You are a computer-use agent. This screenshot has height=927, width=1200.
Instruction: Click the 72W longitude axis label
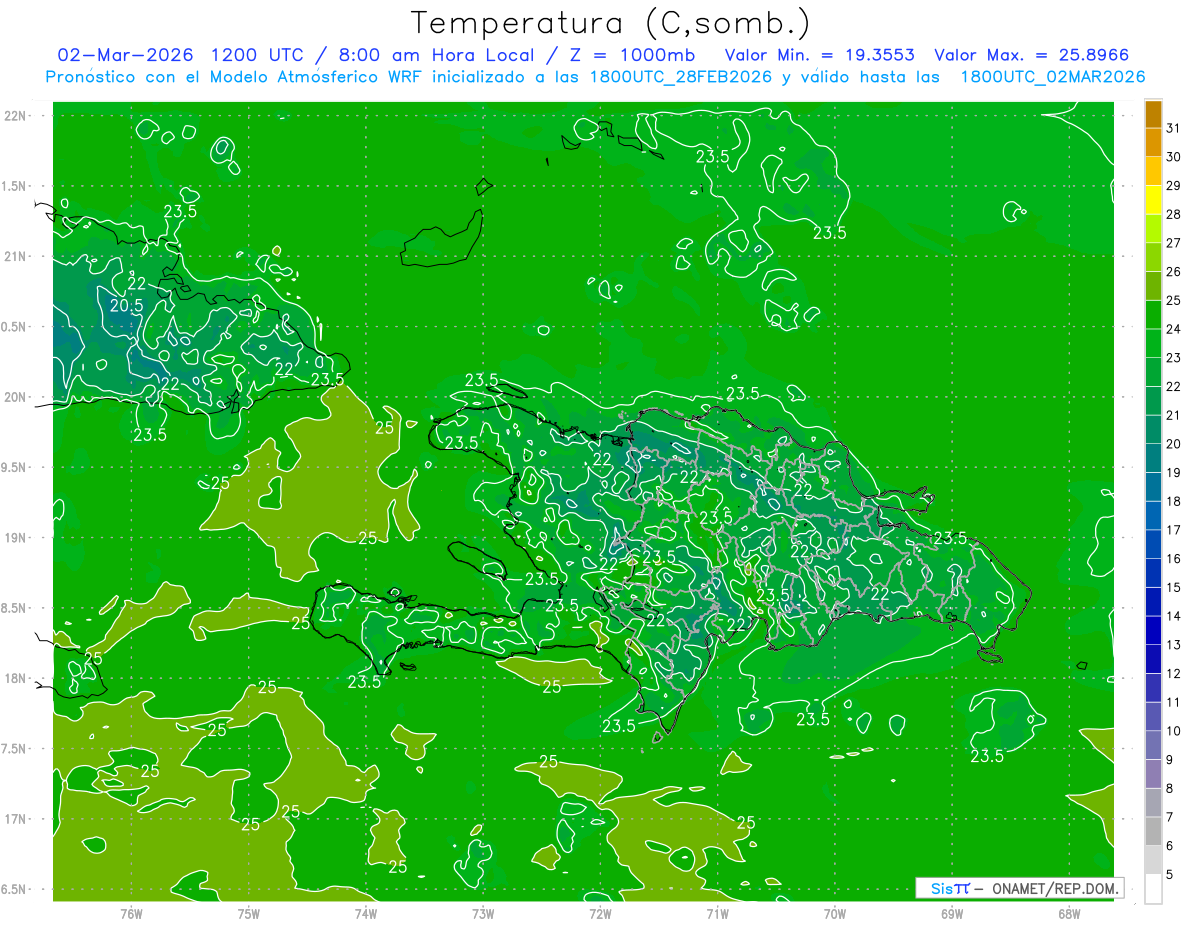(600, 914)
